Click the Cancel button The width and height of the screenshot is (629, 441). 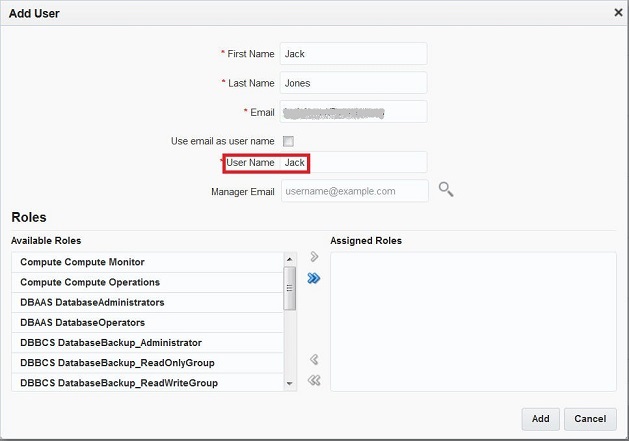pos(590,419)
